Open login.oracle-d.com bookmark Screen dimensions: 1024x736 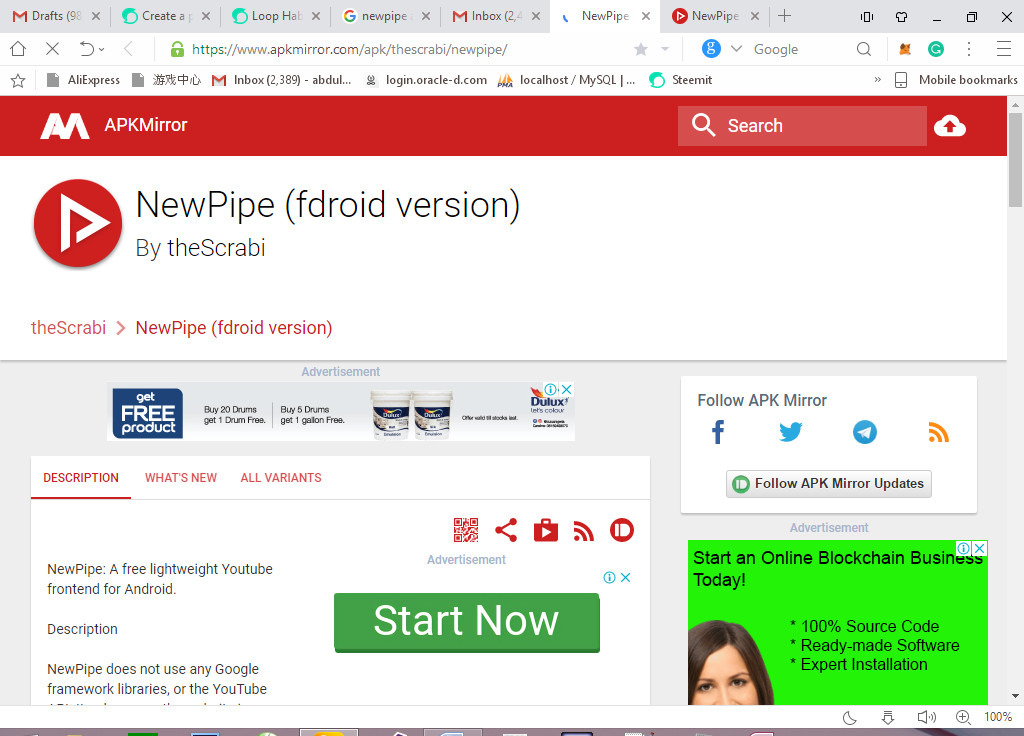[426, 80]
